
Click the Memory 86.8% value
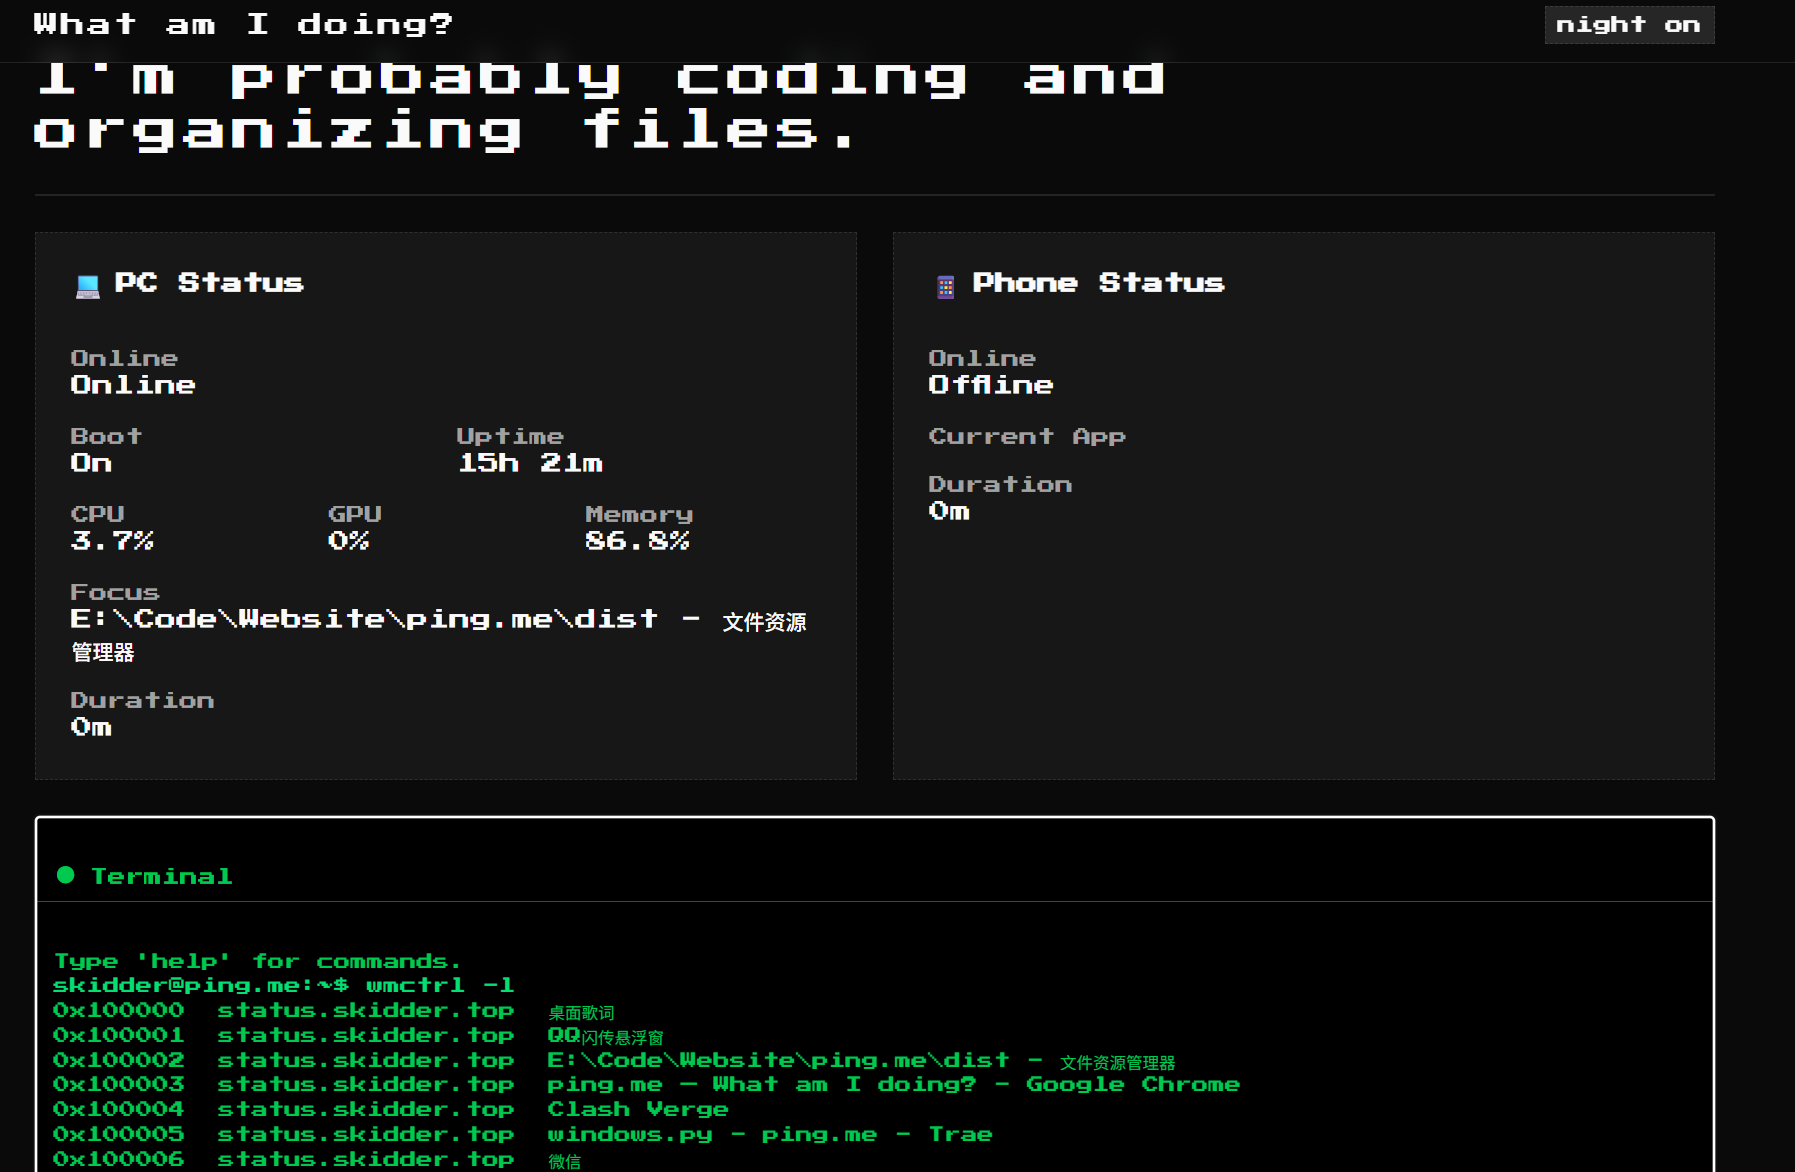(x=637, y=541)
